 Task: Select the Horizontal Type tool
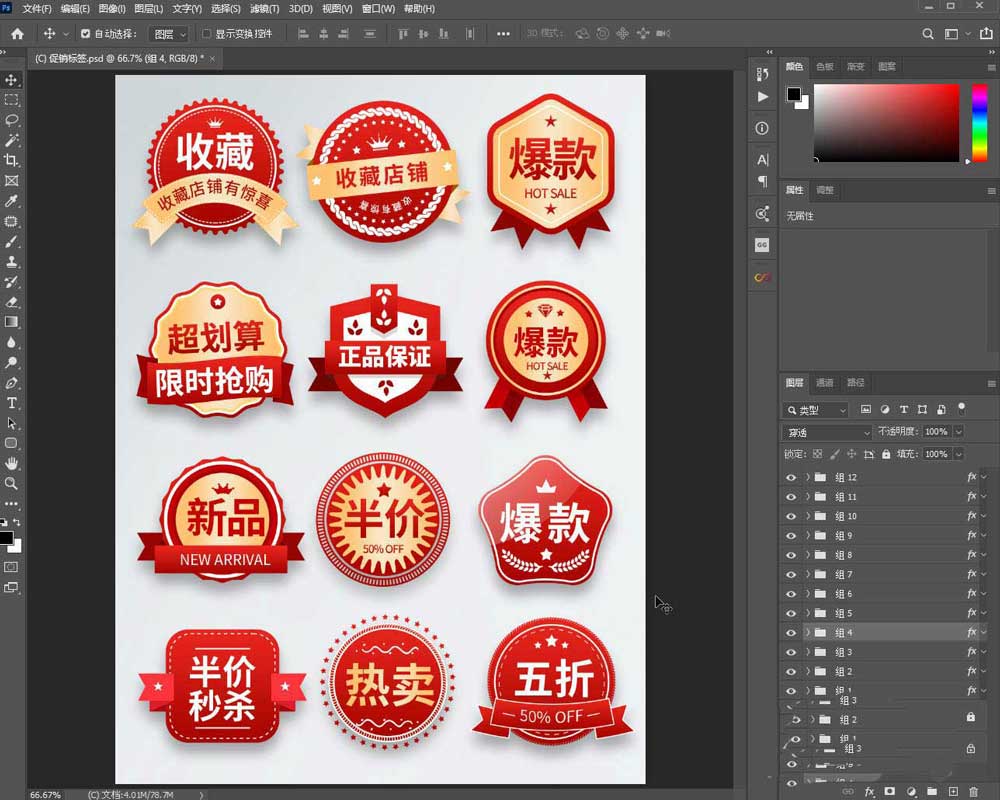[x=12, y=403]
